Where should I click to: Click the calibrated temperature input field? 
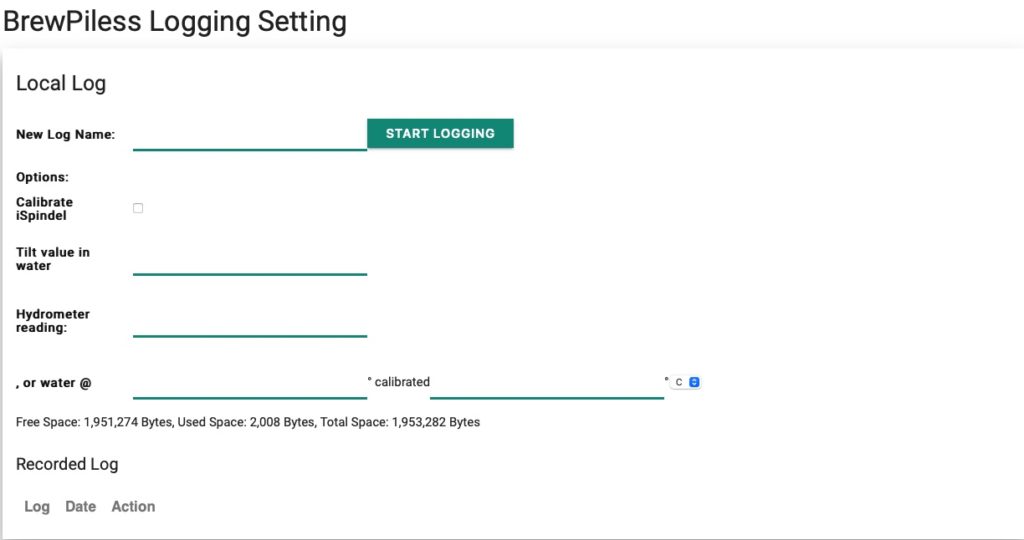coord(547,384)
